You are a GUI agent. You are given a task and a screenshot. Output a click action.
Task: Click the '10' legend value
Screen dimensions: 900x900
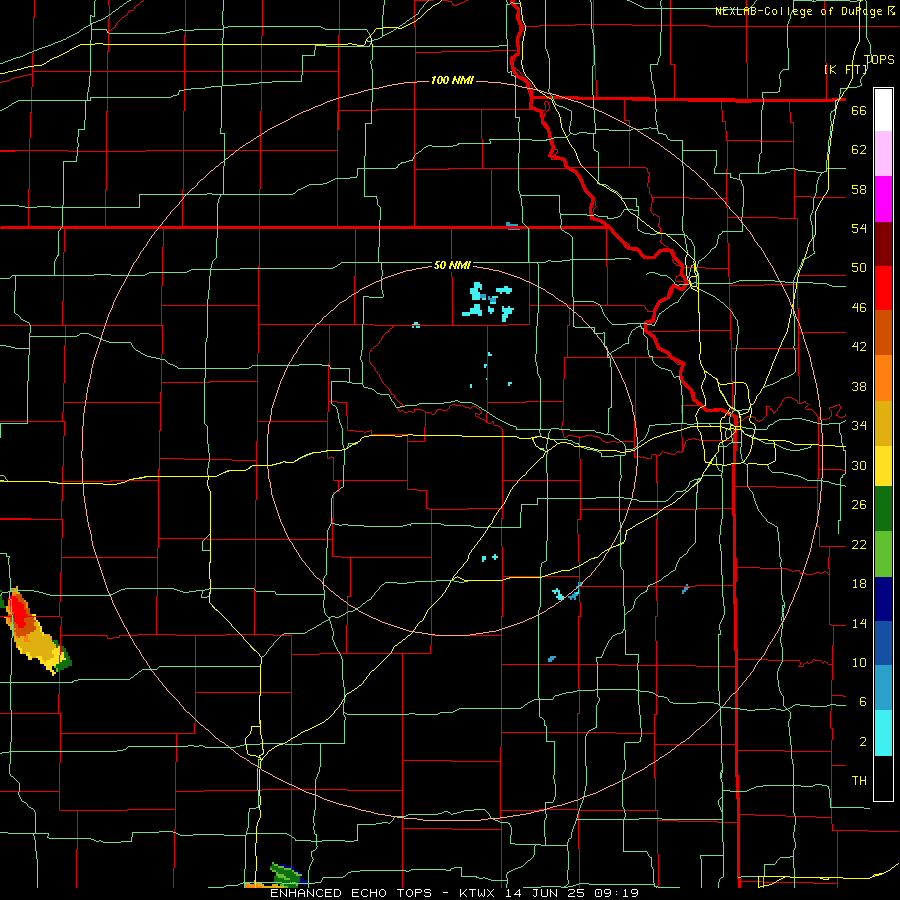pos(859,662)
